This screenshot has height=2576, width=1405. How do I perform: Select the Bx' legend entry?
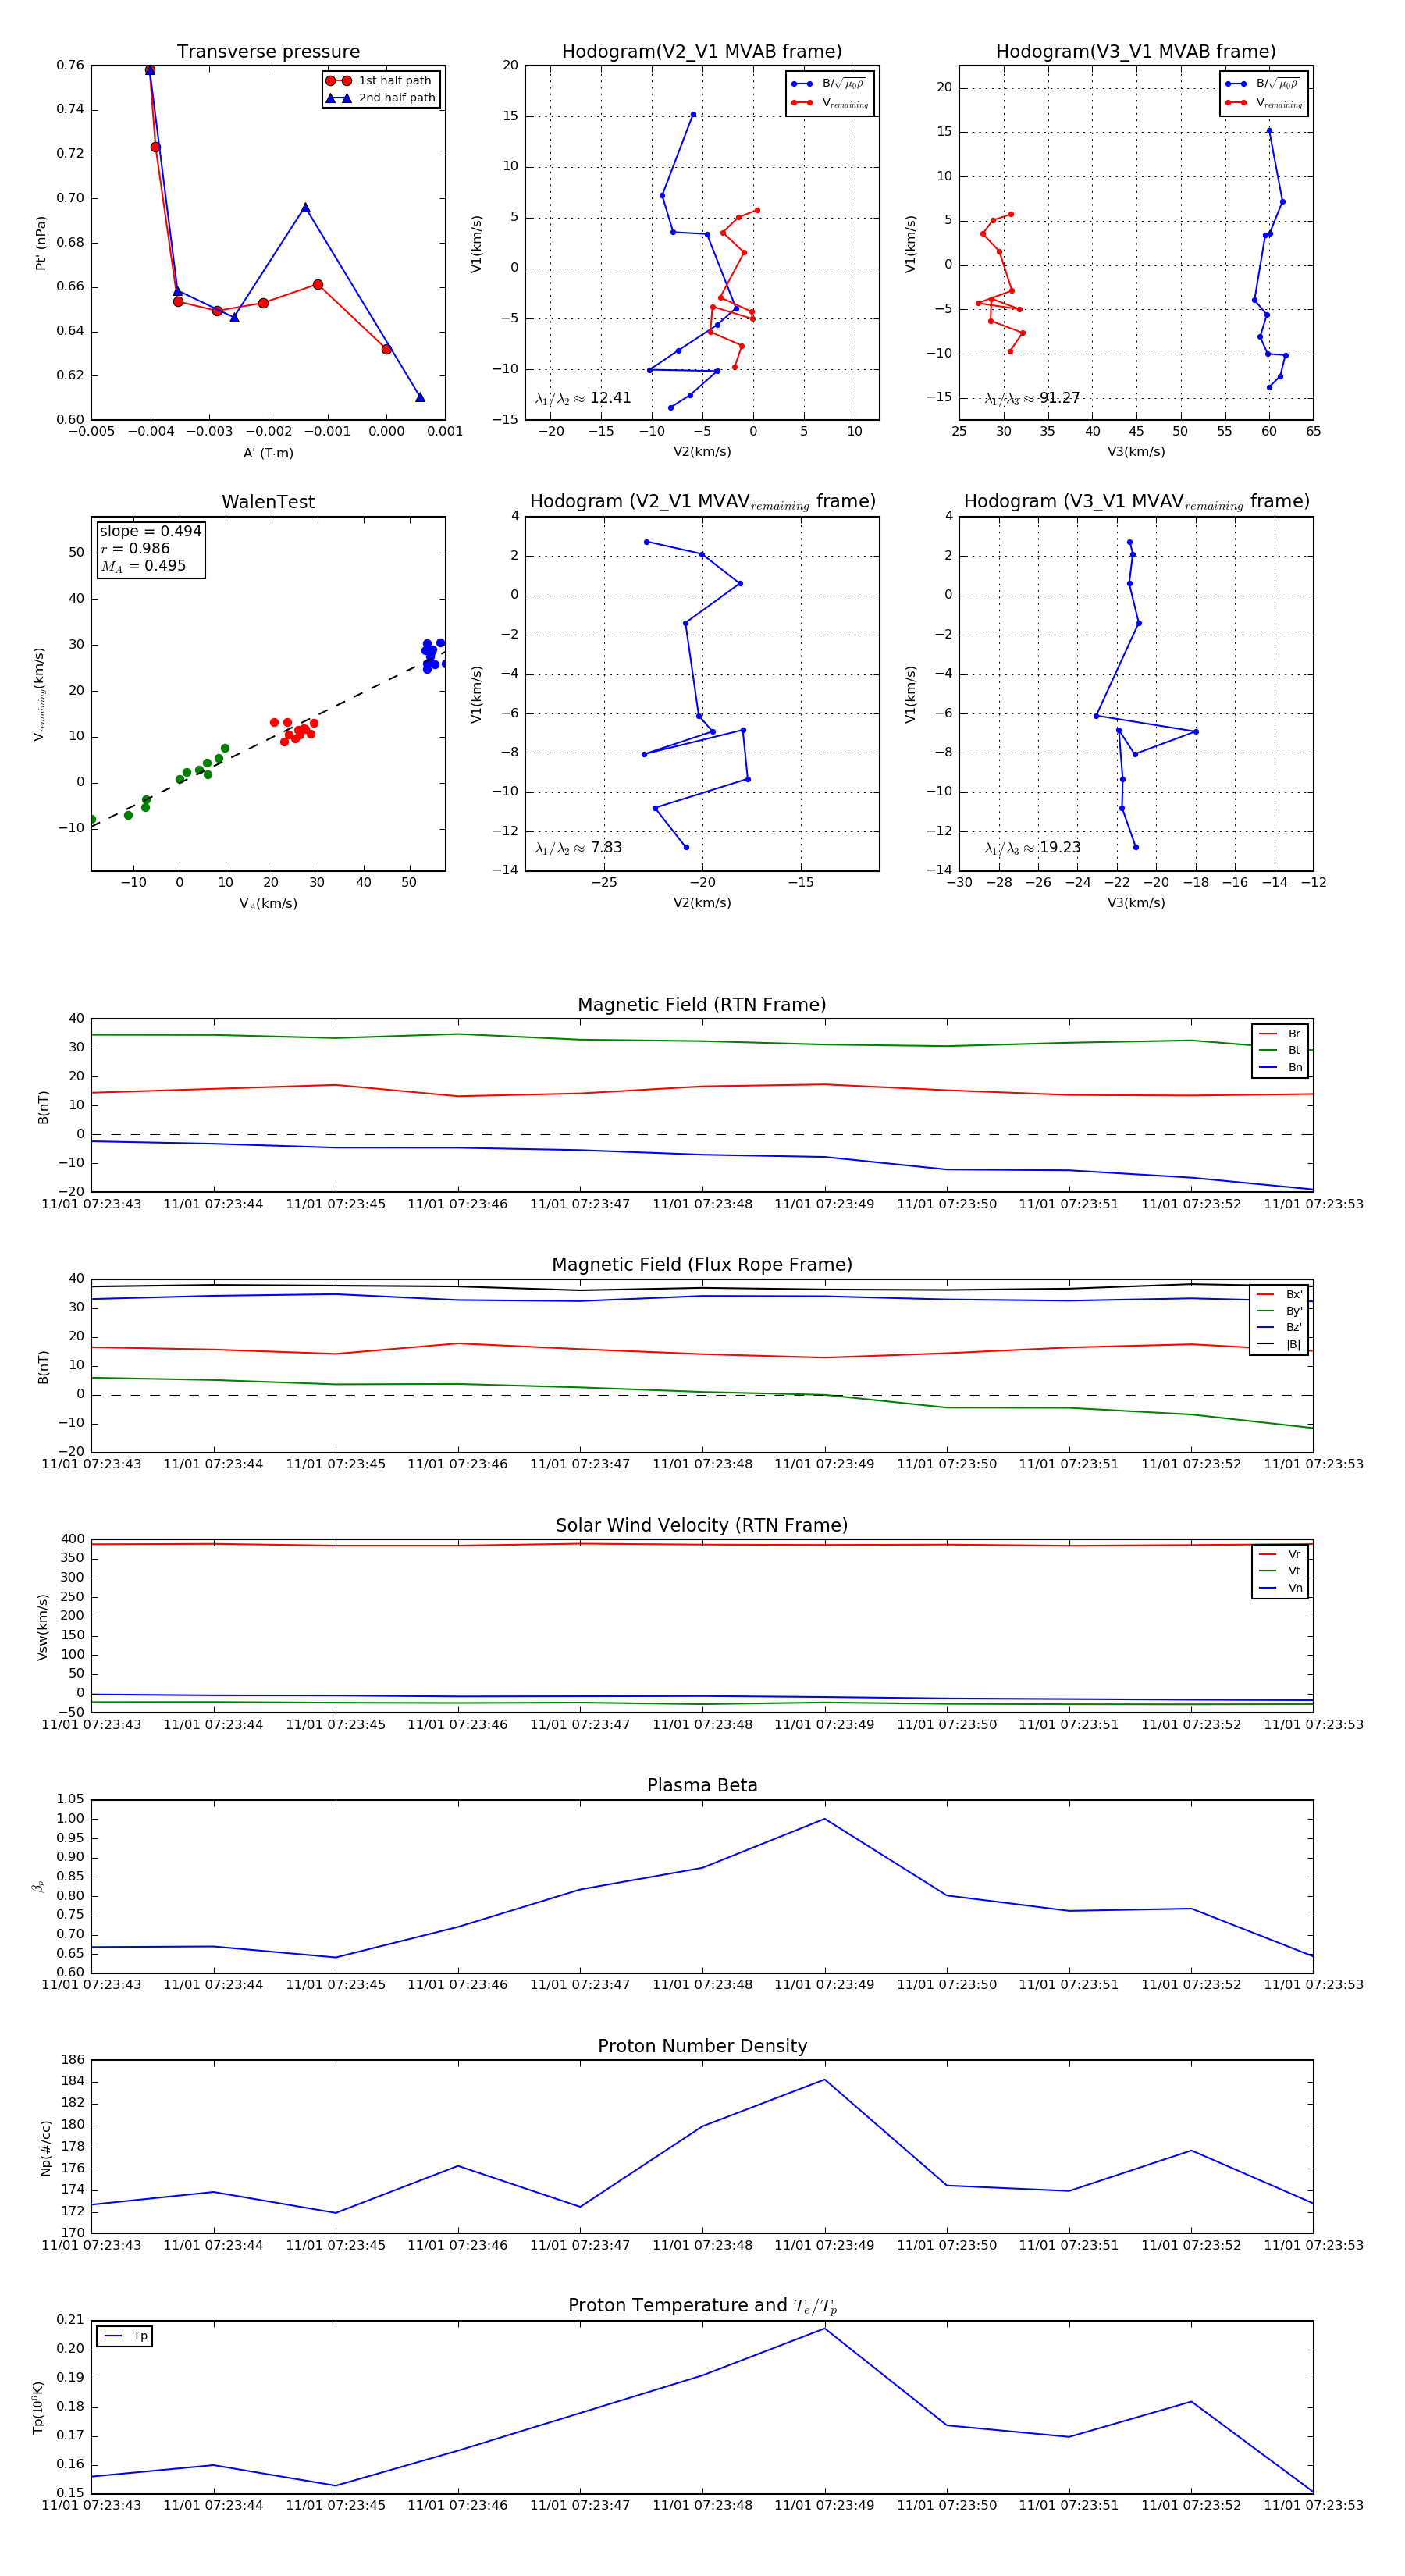point(1280,1295)
